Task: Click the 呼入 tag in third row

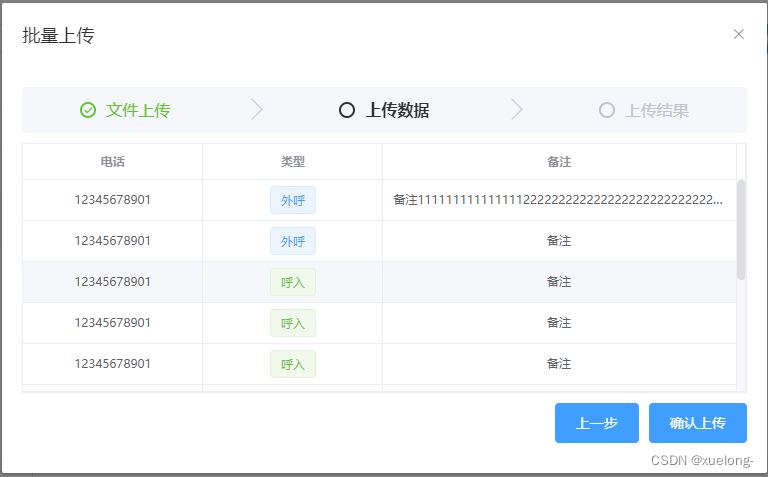Action: coord(293,282)
